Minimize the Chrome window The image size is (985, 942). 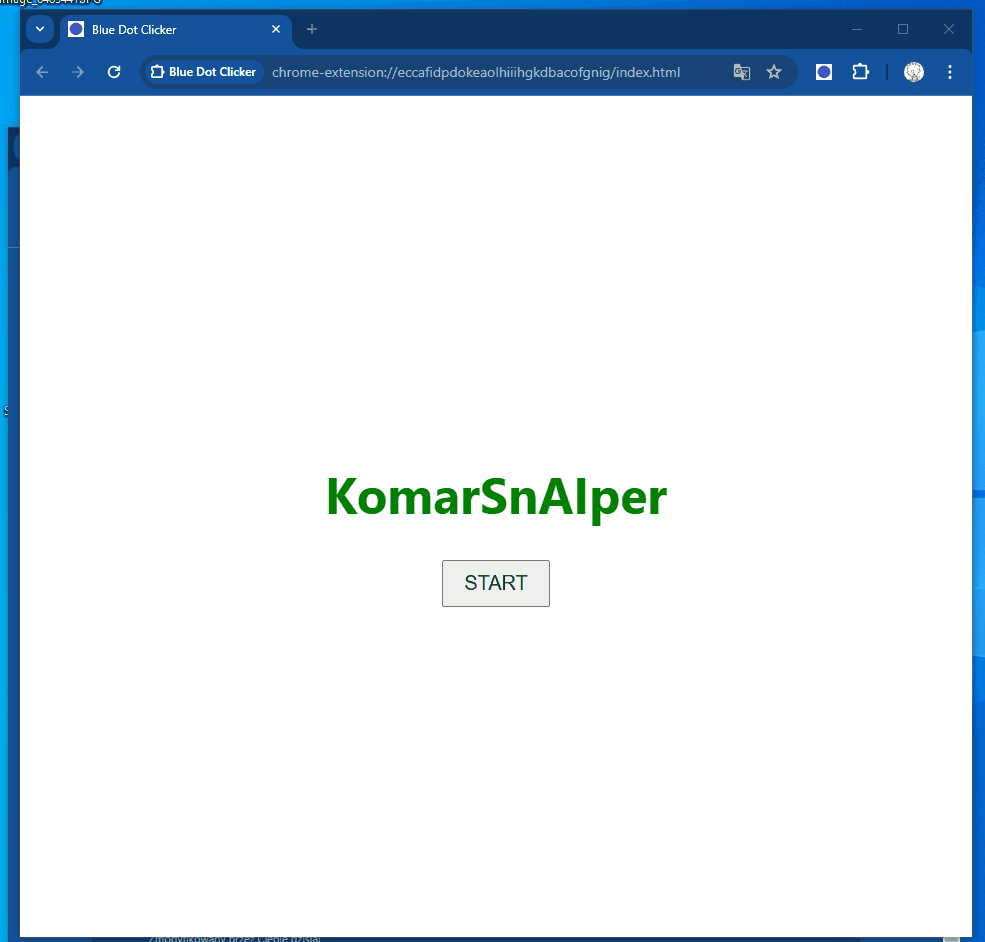856,29
